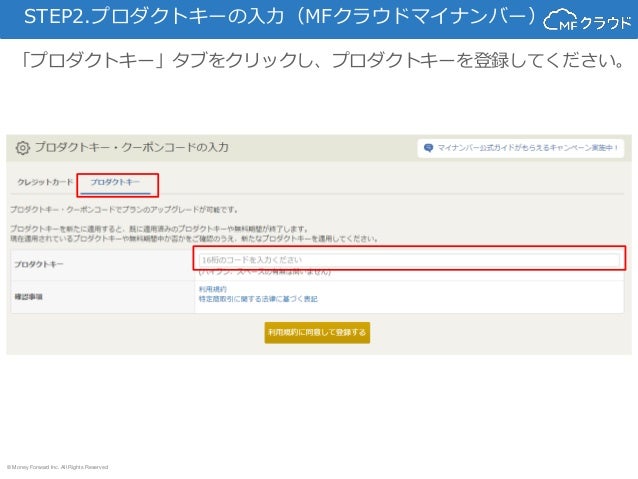Click the text about プランのアップグレードが可能です
The height and width of the screenshot is (479, 638).
[x=124, y=210]
